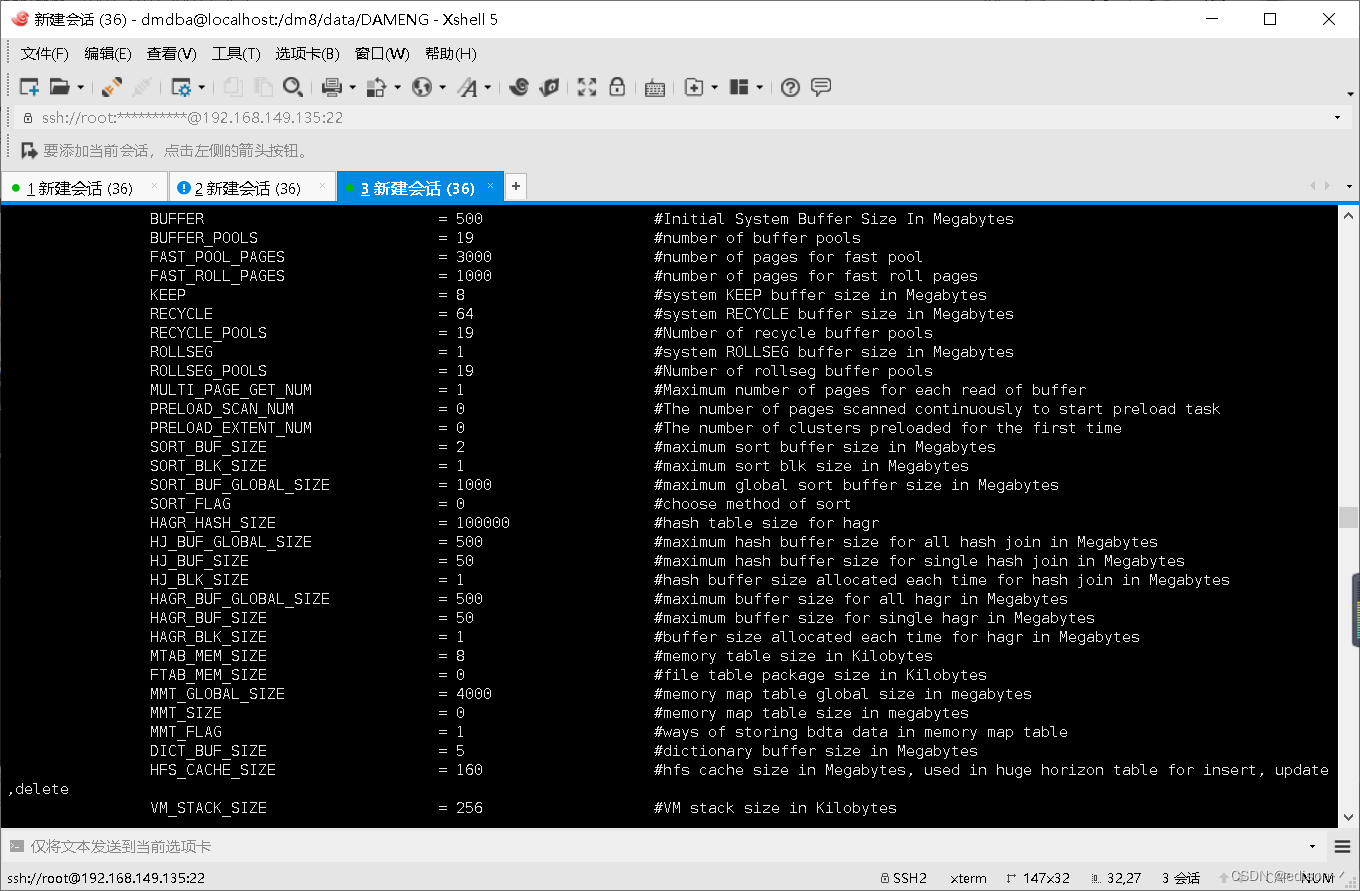Click the tab layout arrangement icon
Image resolution: width=1360 pixels, height=891 pixels.
pyautogui.click(x=739, y=88)
